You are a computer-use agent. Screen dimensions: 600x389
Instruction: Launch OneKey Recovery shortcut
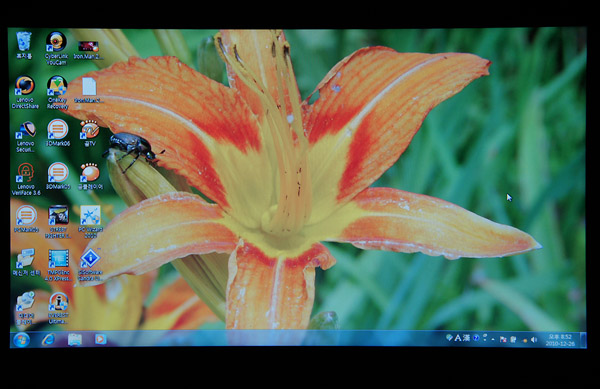point(57,92)
